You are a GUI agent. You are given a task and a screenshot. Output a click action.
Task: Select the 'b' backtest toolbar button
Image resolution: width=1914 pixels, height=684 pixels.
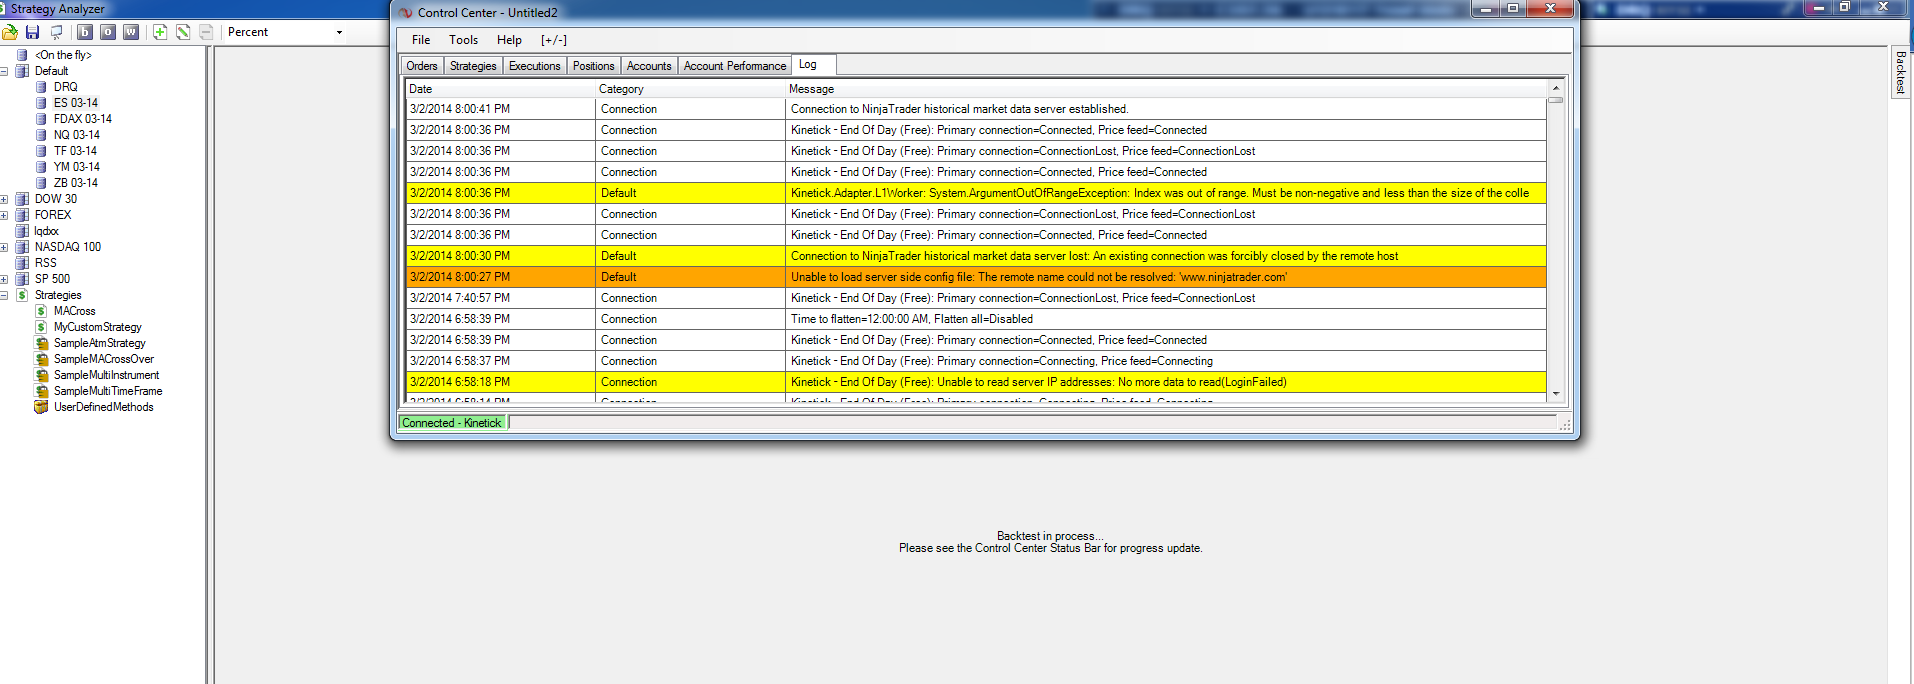tap(85, 32)
